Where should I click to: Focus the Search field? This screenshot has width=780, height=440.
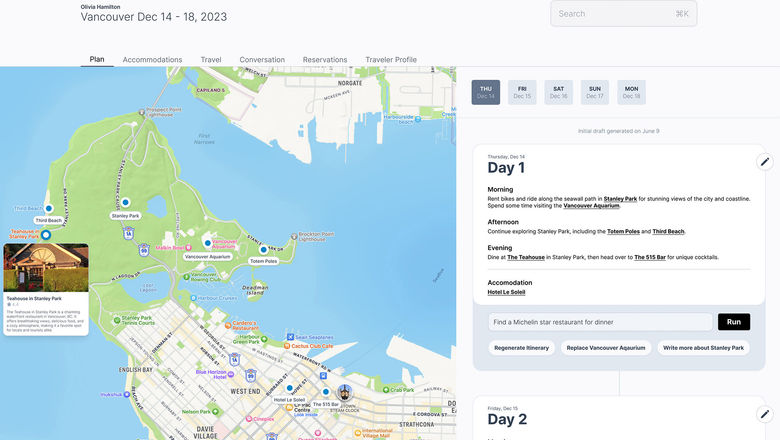click(623, 14)
